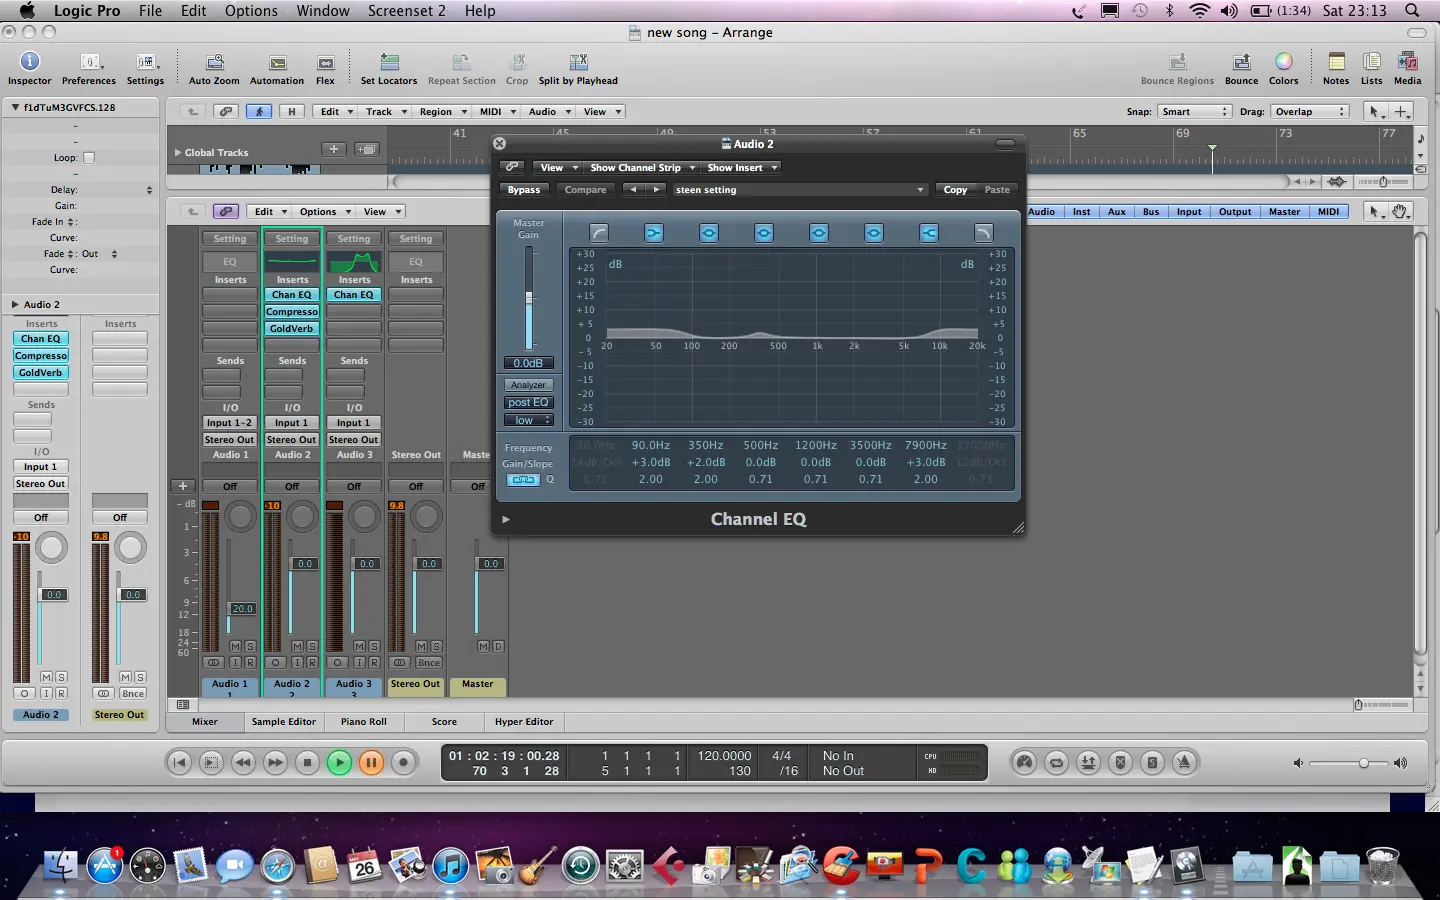Screen dimensions: 1440x900
Task: Open the steen setting preset dropdown
Action: pos(799,190)
